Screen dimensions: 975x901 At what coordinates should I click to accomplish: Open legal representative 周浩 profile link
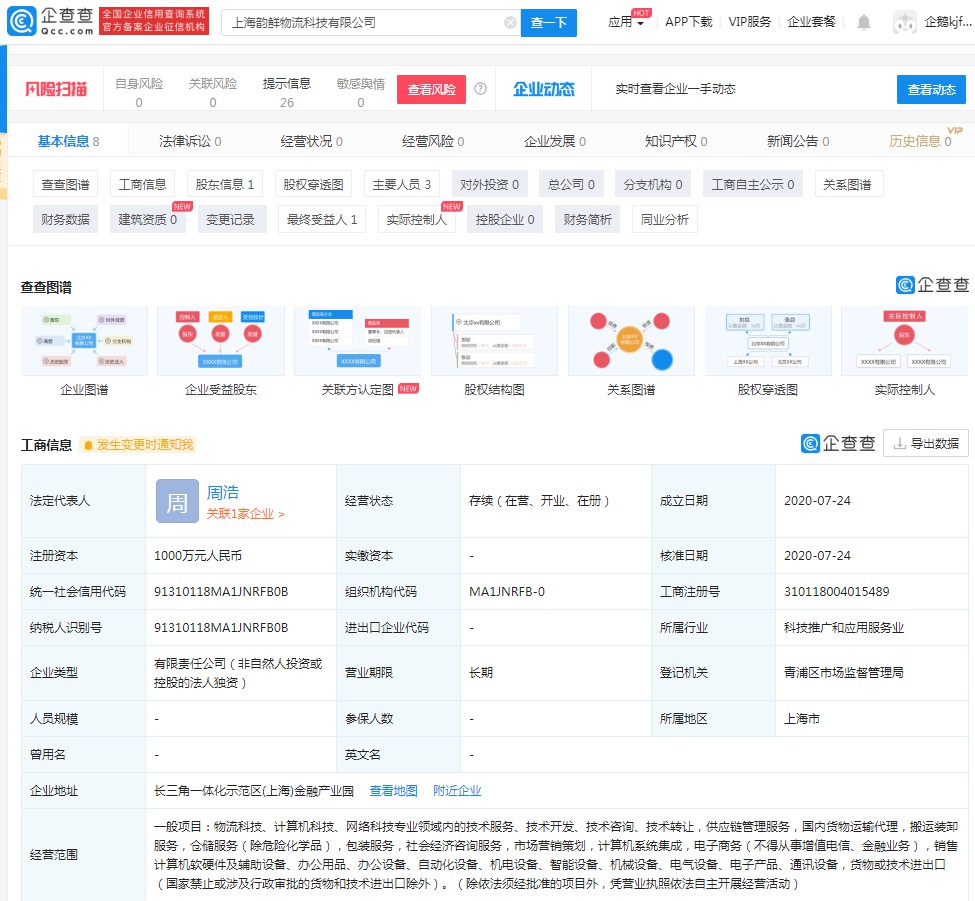pos(223,492)
